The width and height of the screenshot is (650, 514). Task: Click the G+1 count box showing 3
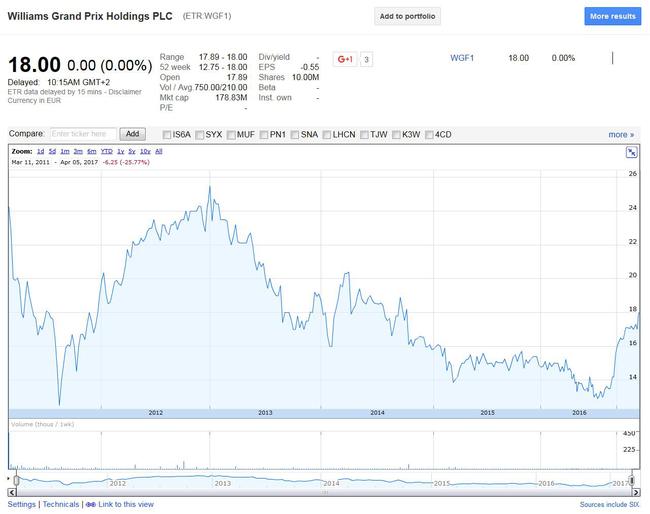pyautogui.click(x=366, y=59)
